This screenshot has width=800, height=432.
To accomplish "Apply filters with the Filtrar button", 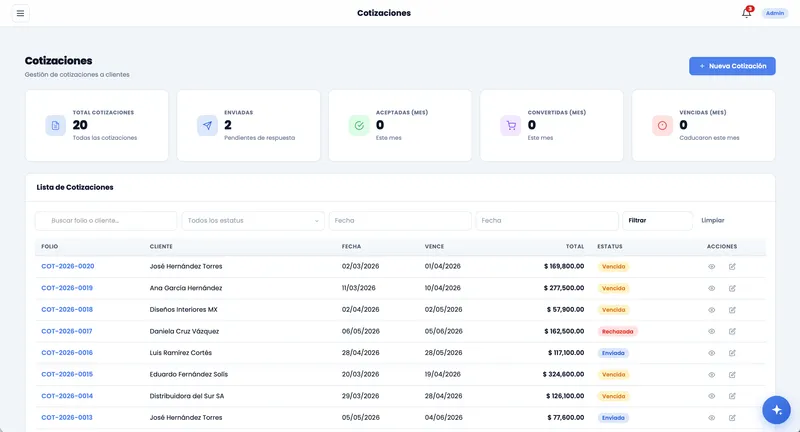I will (x=658, y=221).
